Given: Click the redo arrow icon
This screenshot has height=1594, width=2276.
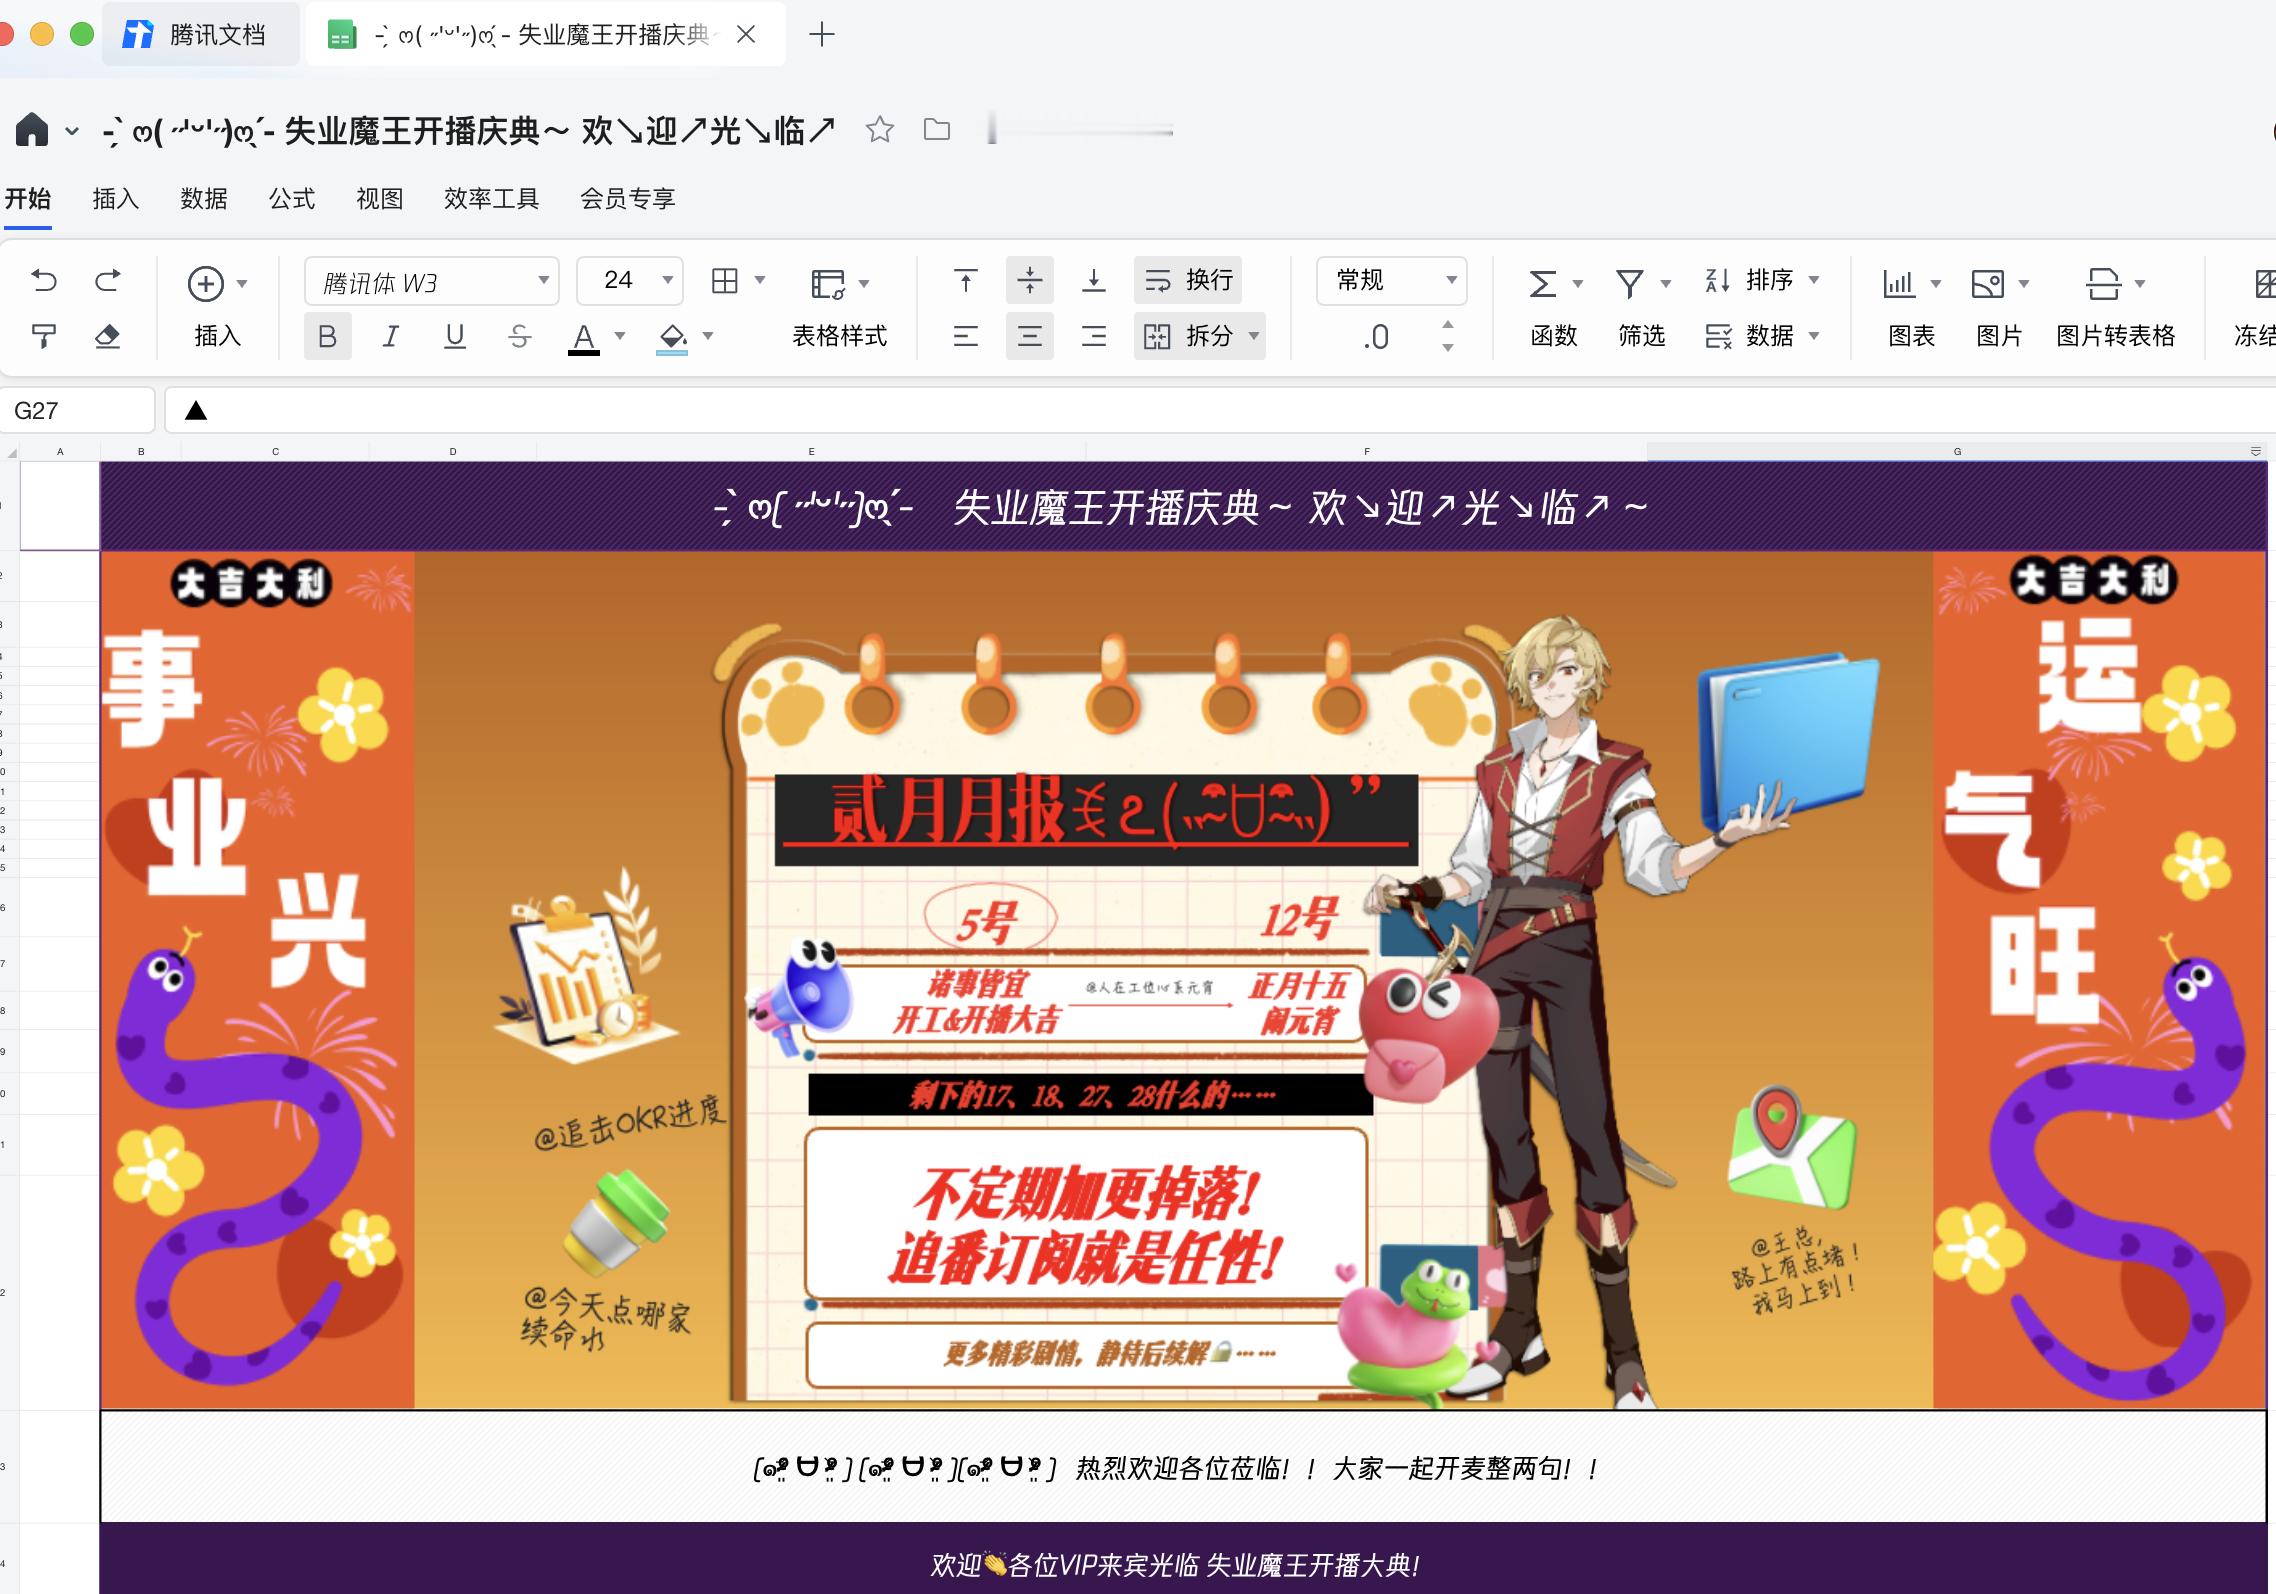Looking at the screenshot, I should pyautogui.click(x=107, y=281).
